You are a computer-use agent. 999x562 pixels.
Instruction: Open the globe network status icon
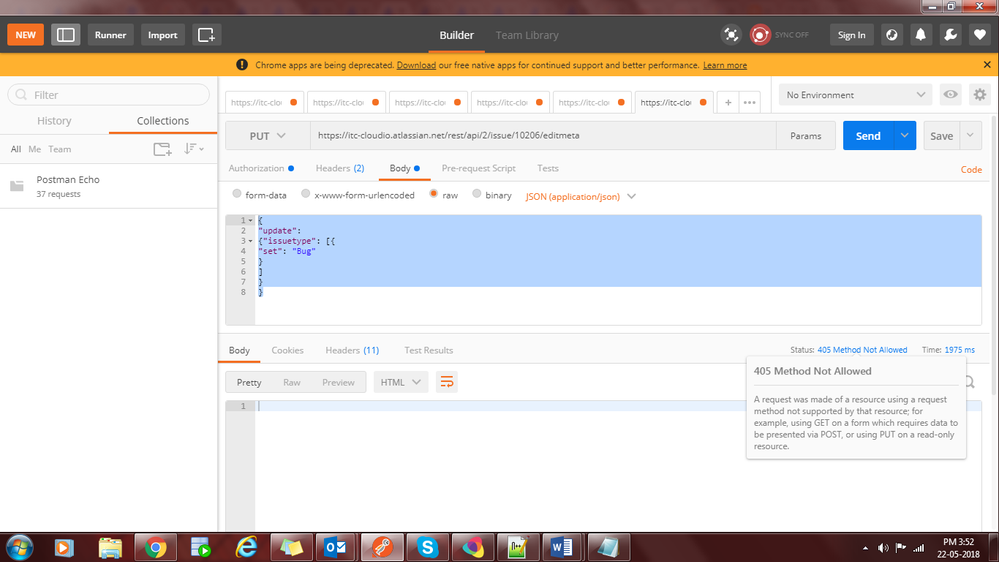891,35
